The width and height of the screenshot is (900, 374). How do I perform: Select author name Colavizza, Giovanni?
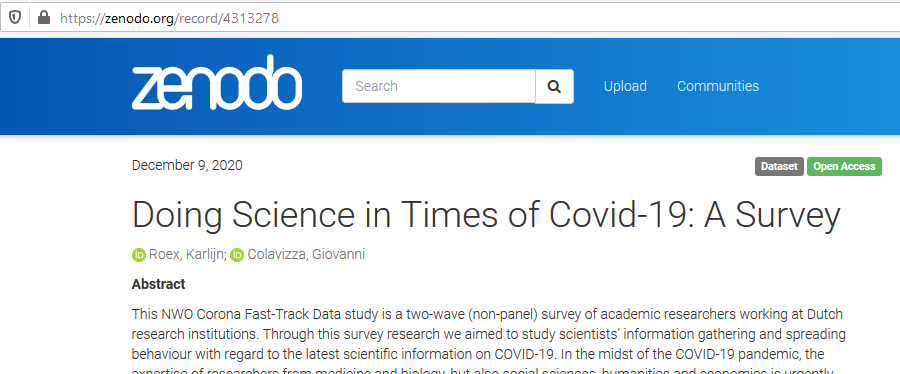(306, 255)
